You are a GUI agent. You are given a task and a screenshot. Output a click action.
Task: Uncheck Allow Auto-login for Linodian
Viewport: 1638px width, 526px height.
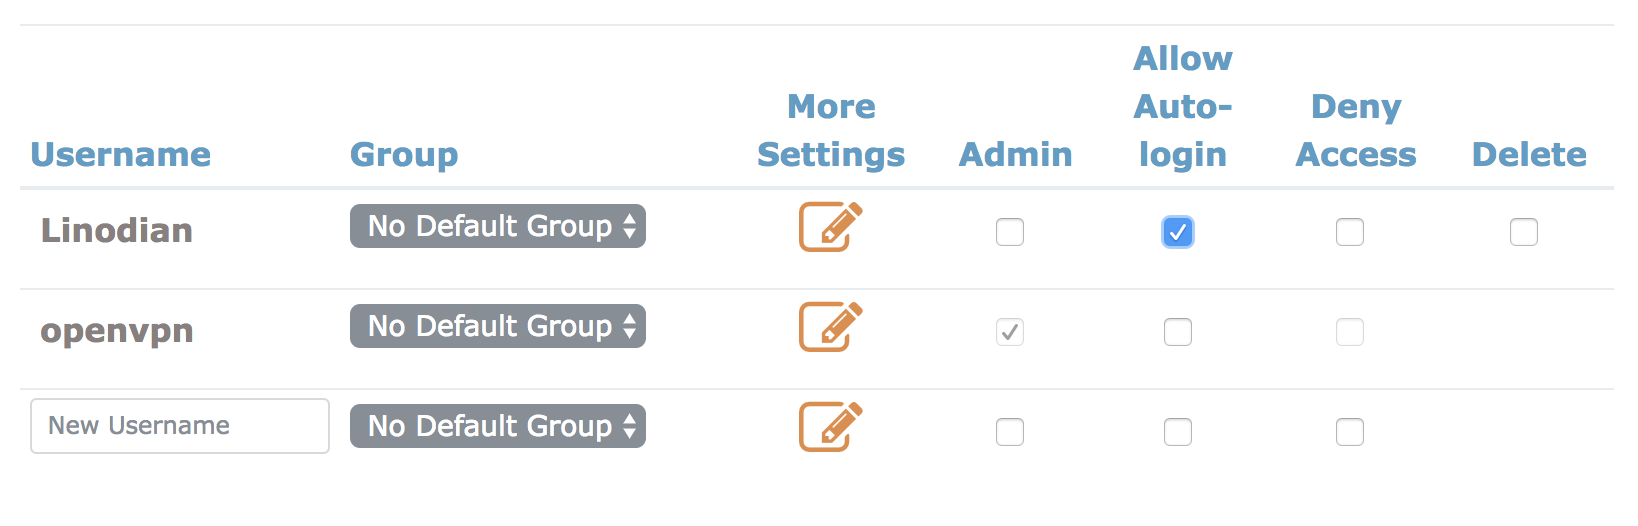click(x=1178, y=232)
